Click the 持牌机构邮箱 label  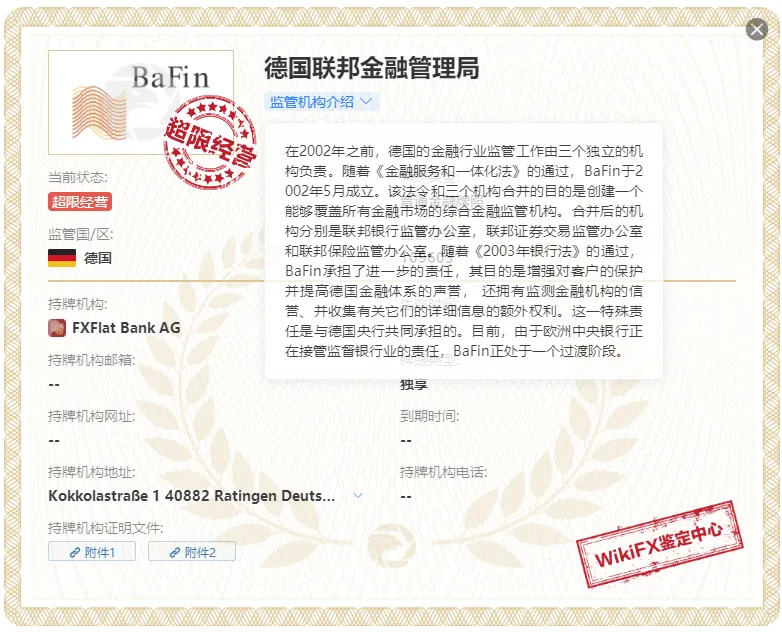(91, 360)
